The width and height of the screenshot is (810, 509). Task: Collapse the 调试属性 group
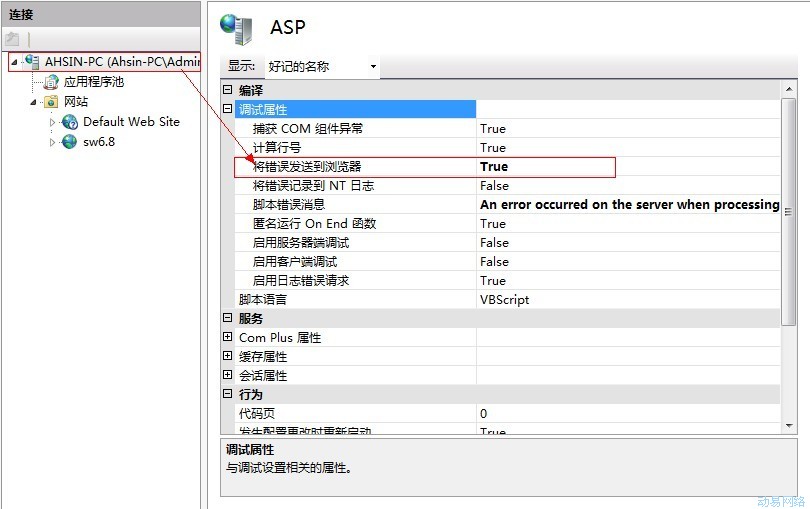(228, 110)
